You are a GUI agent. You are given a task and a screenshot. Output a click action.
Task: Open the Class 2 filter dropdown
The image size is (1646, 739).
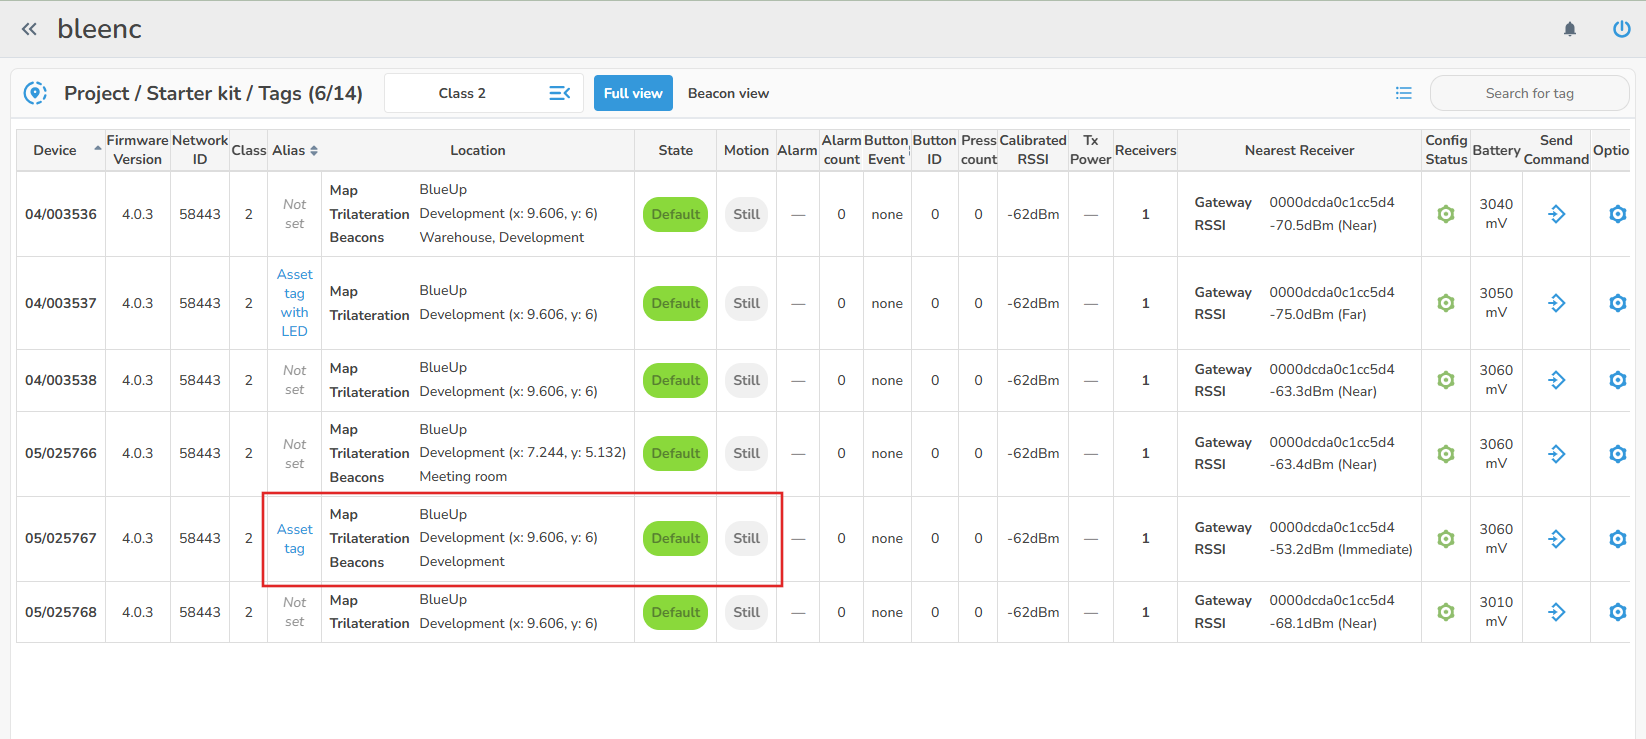pyautogui.click(x=484, y=93)
